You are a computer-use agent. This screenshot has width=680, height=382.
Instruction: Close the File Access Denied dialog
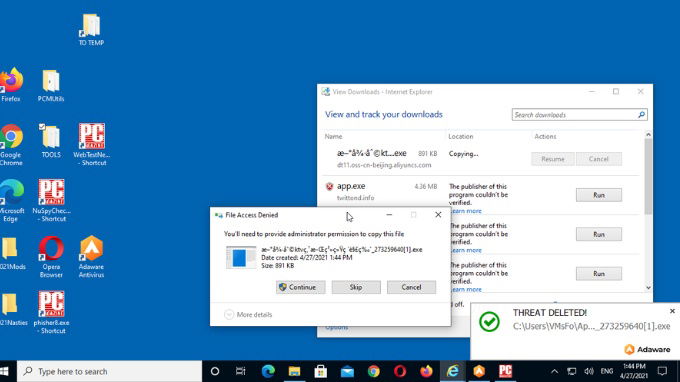(x=438, y=215)
